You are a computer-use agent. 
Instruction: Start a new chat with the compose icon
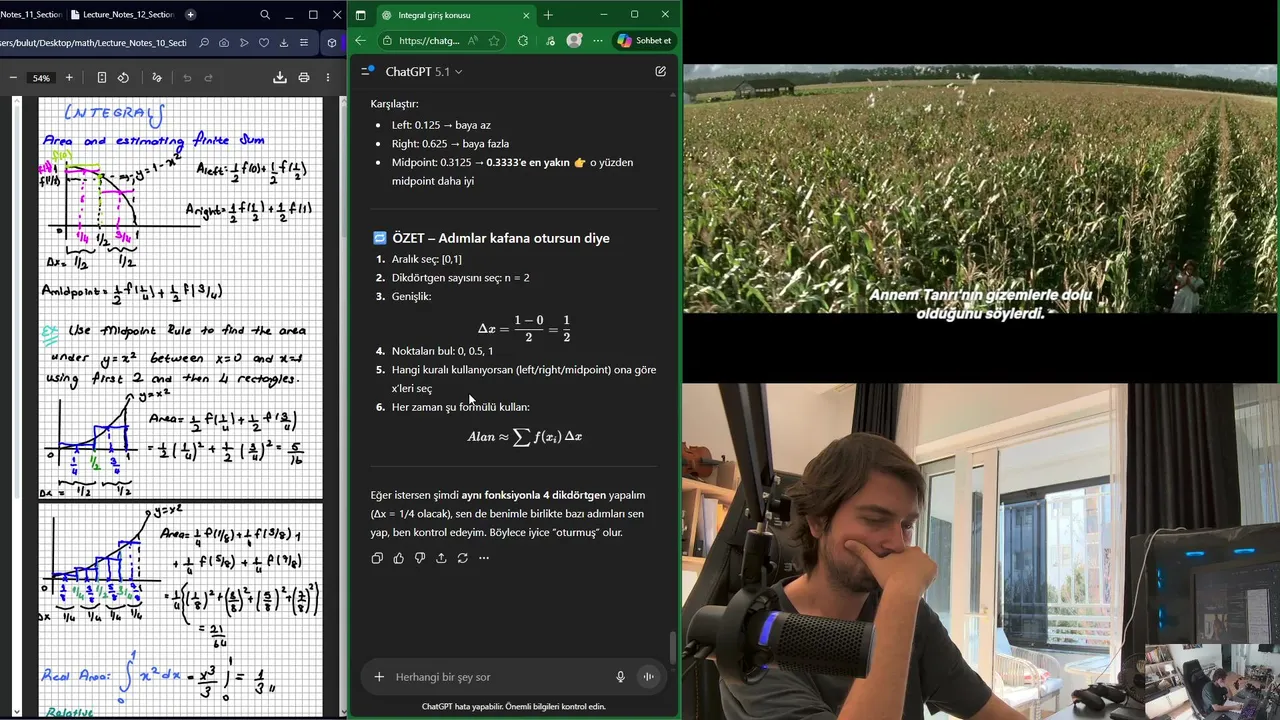tap(660, 72)
